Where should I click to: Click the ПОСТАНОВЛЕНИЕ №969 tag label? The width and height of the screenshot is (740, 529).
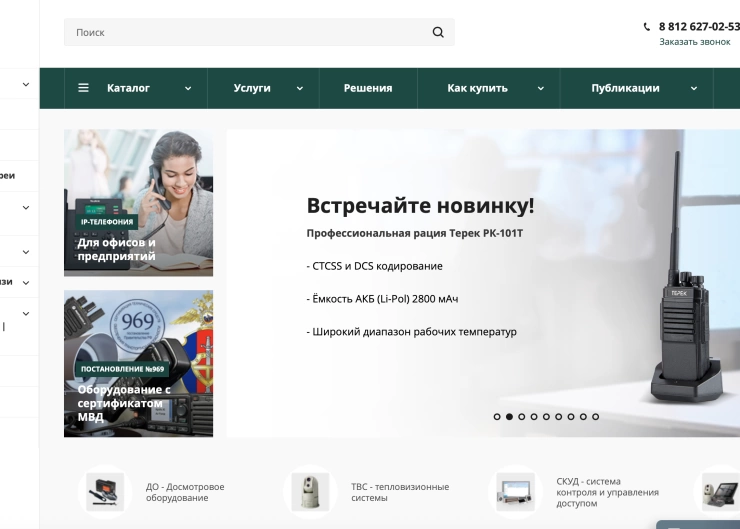tap(122, 369)
